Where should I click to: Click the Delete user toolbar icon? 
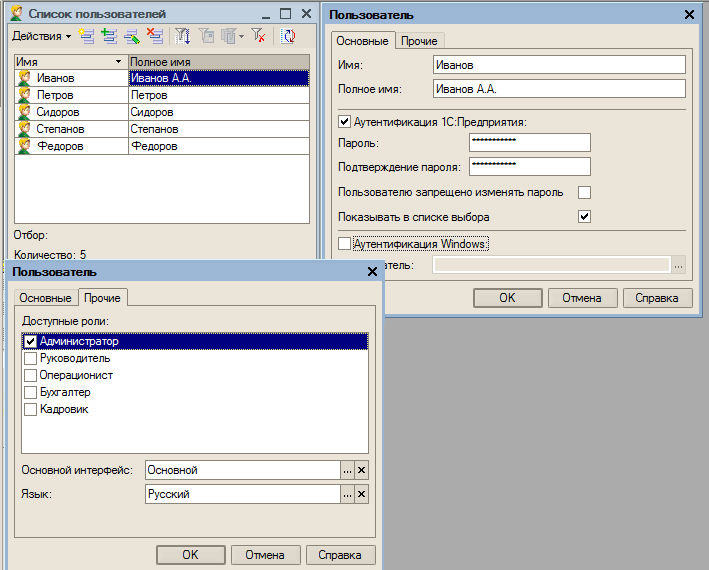click(x=154, y=36)
